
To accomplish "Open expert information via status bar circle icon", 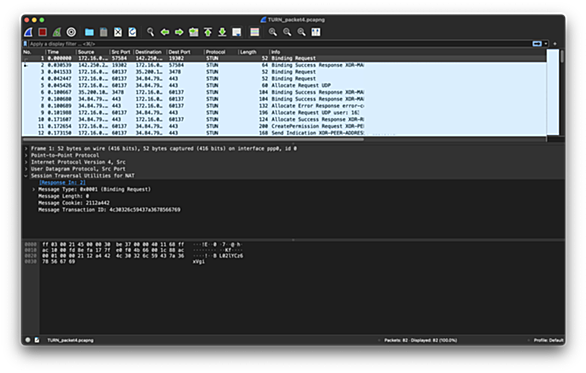I will 28,340.
